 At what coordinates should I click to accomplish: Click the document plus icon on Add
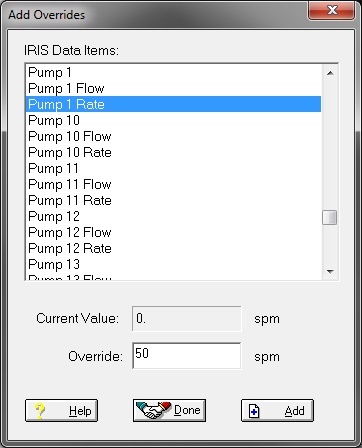pos(254,411)
